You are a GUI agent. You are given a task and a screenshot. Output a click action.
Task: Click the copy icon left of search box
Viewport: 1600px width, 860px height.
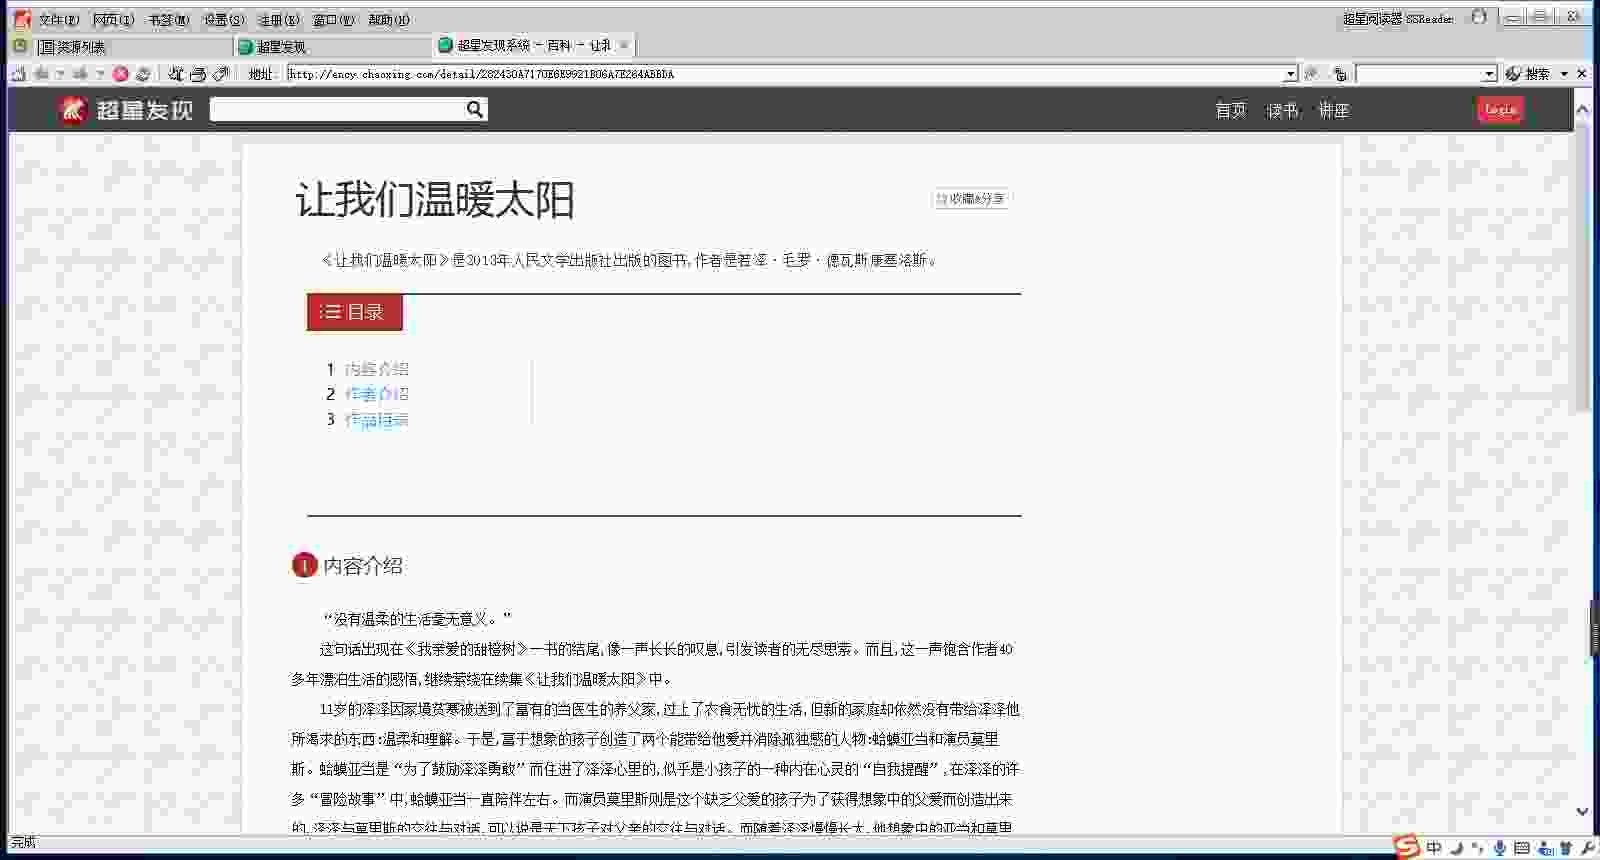pyautogui.click(x=1340, y=74)
